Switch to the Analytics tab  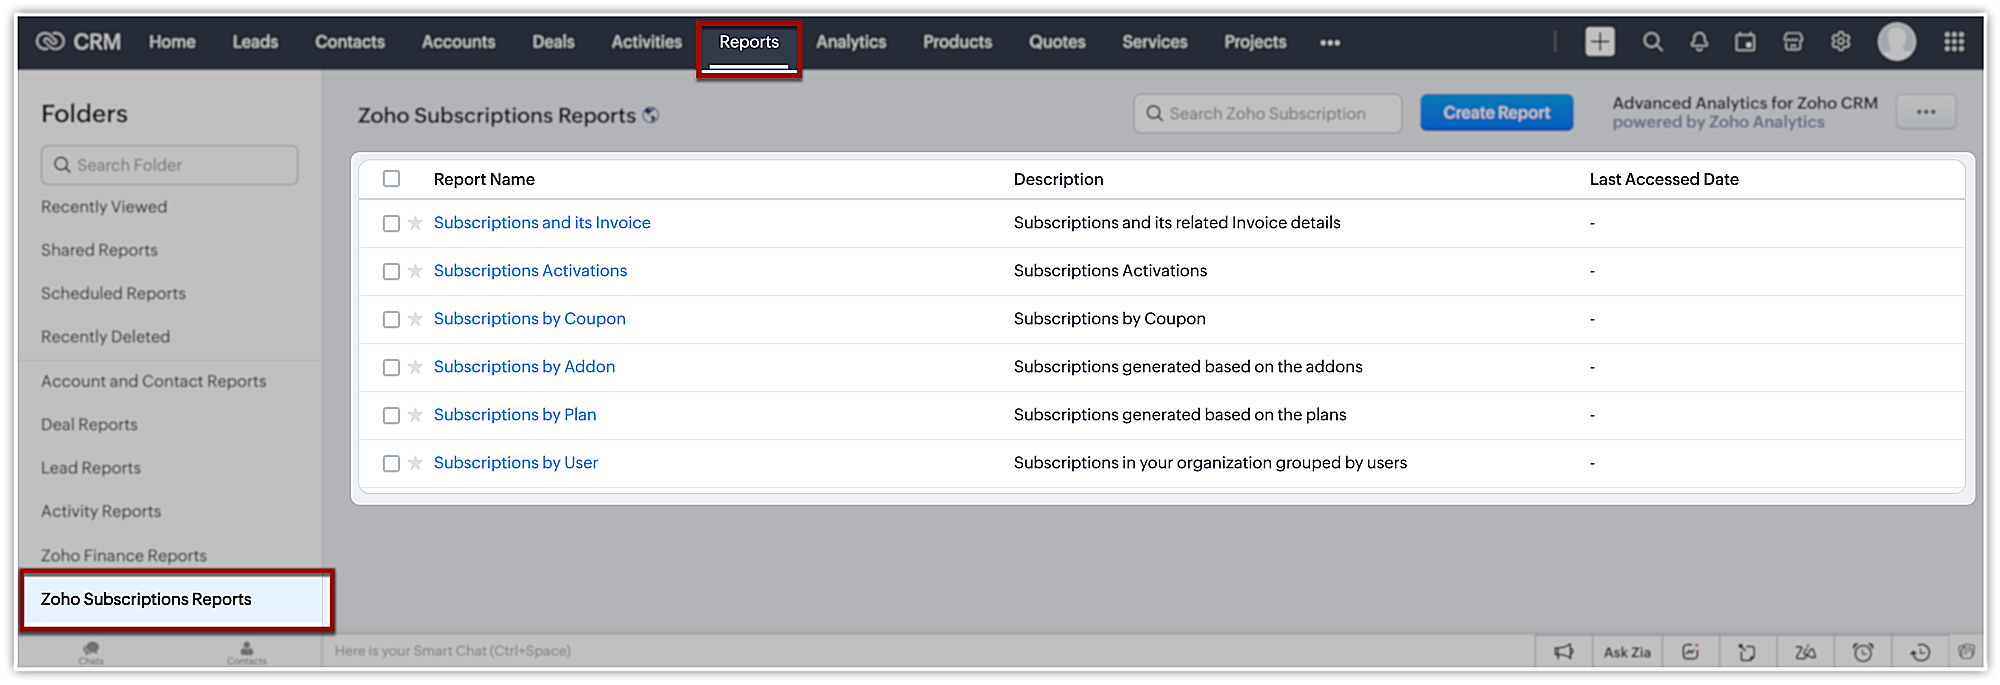(850, 42)
